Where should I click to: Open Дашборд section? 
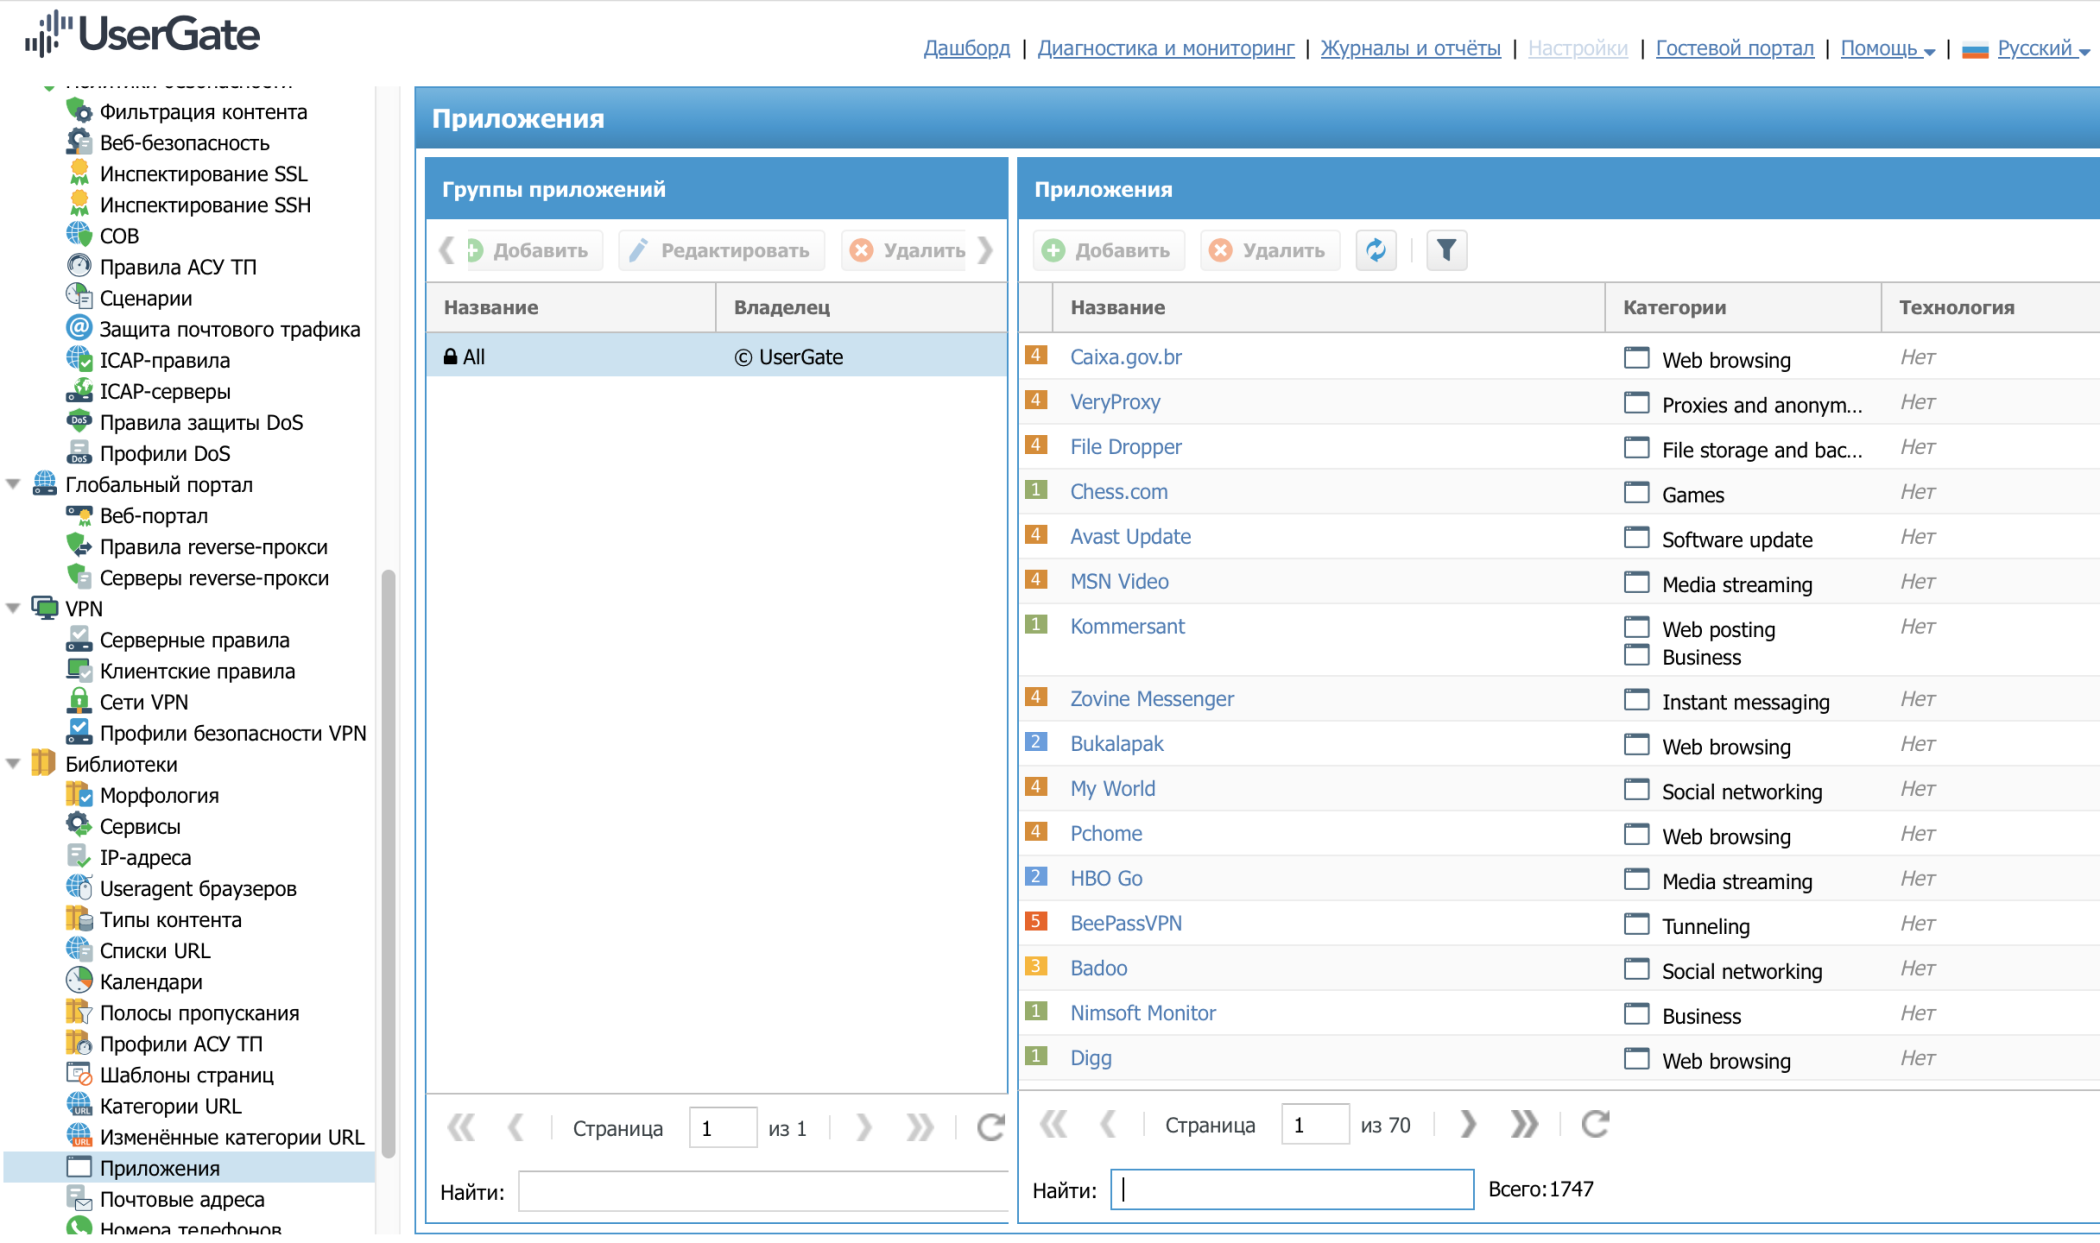[966, 48]
